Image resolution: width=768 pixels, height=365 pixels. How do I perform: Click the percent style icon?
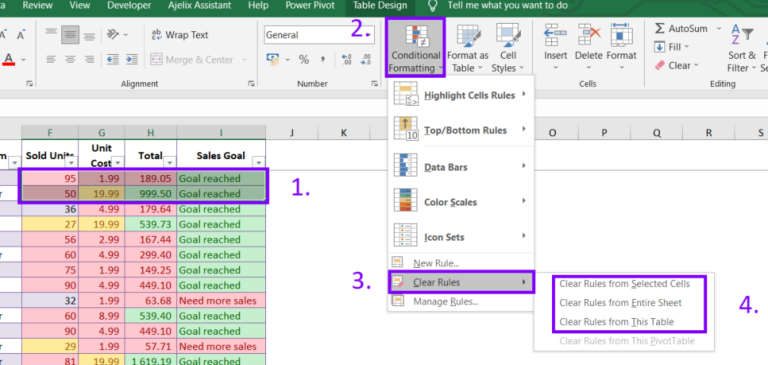pyautogui.click(x=304, y=60)
